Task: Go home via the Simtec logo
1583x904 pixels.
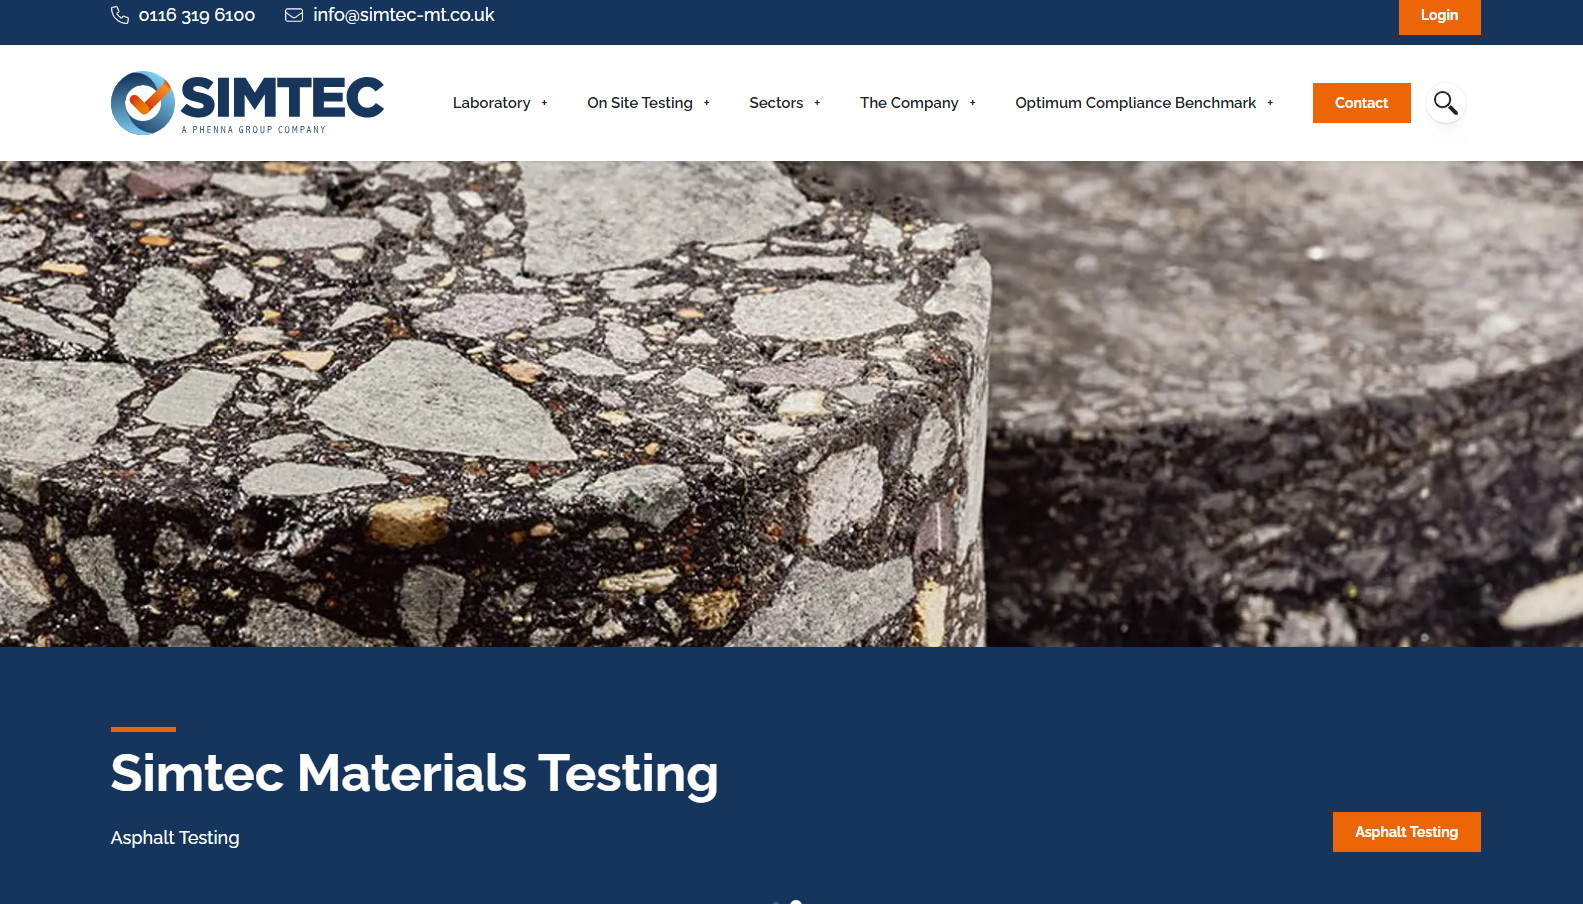Action: point(247,103)
